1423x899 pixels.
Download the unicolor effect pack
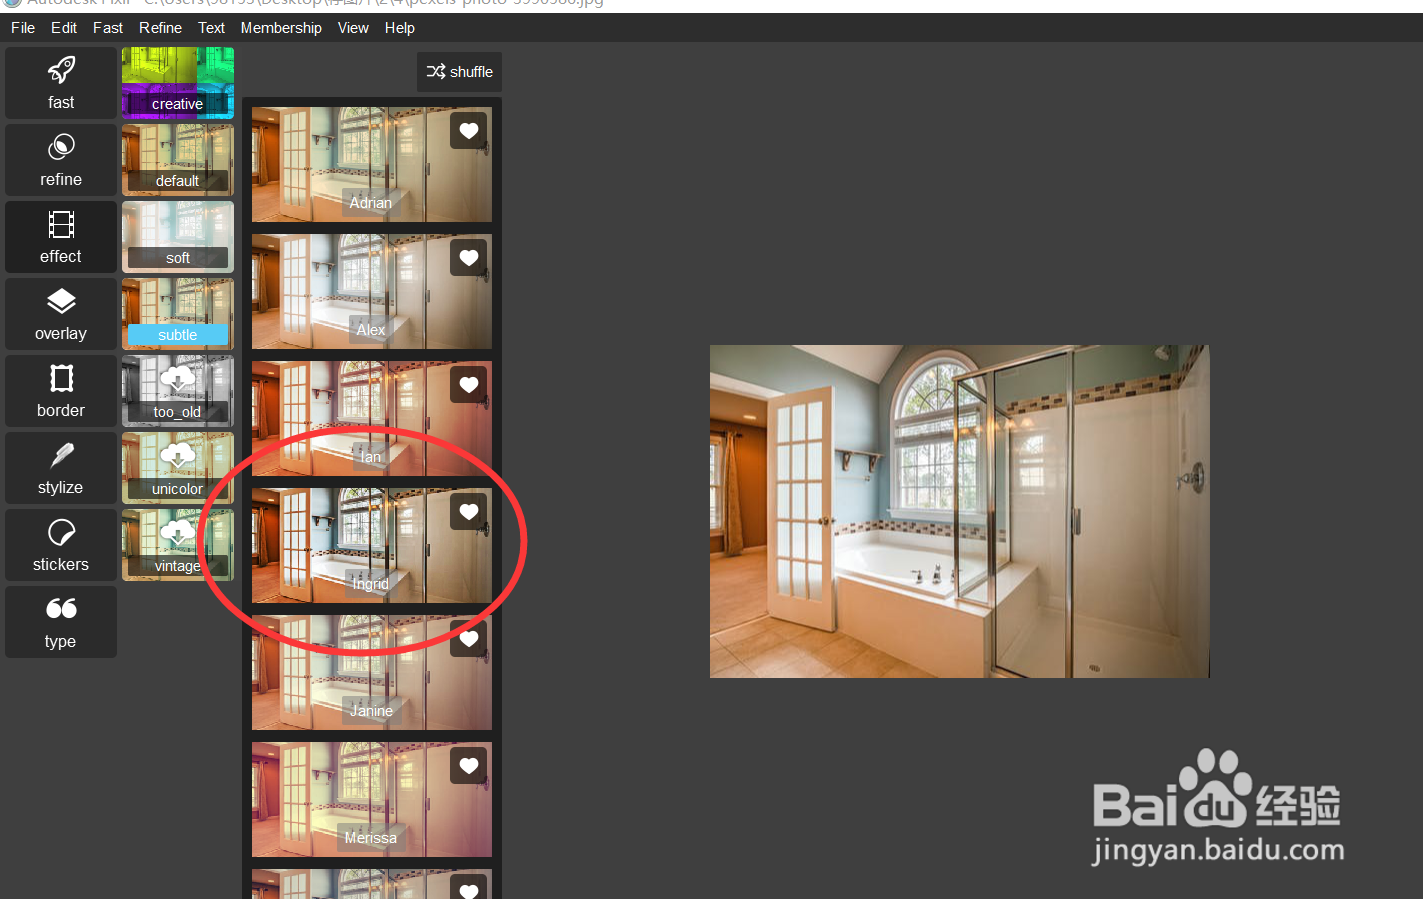click(178, 468)
